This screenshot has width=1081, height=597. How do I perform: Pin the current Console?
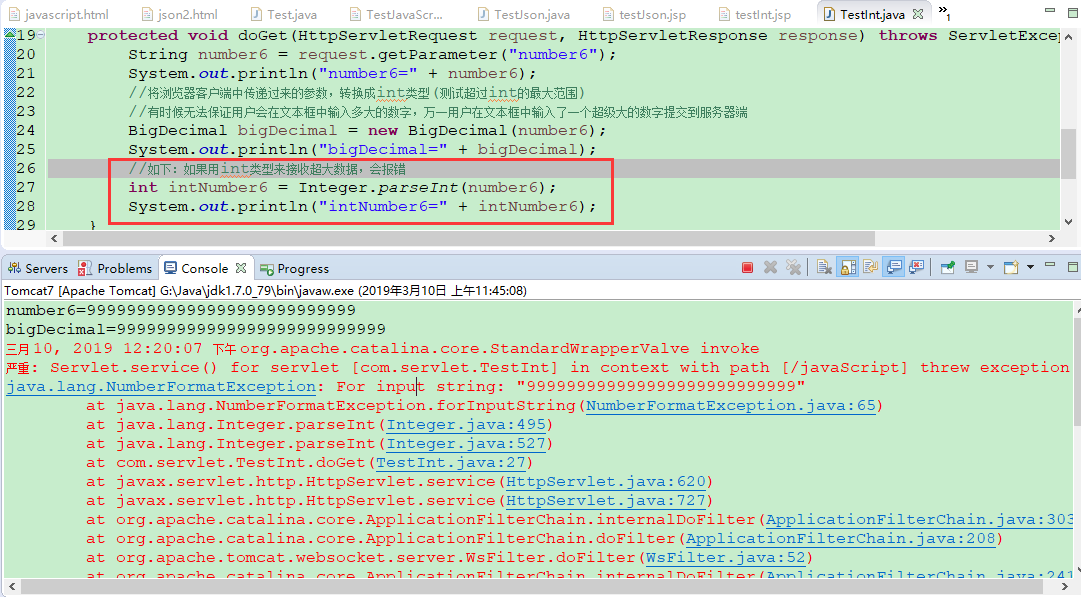[x=946, y=267]
